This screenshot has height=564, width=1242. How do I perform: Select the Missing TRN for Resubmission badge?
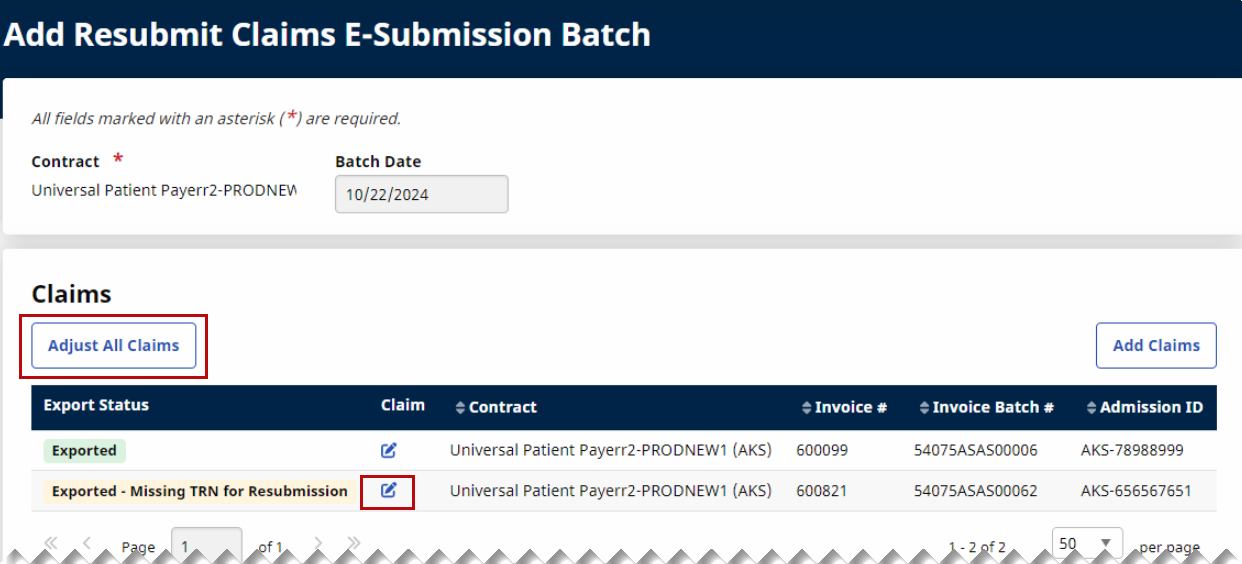(x=199, y=491)
